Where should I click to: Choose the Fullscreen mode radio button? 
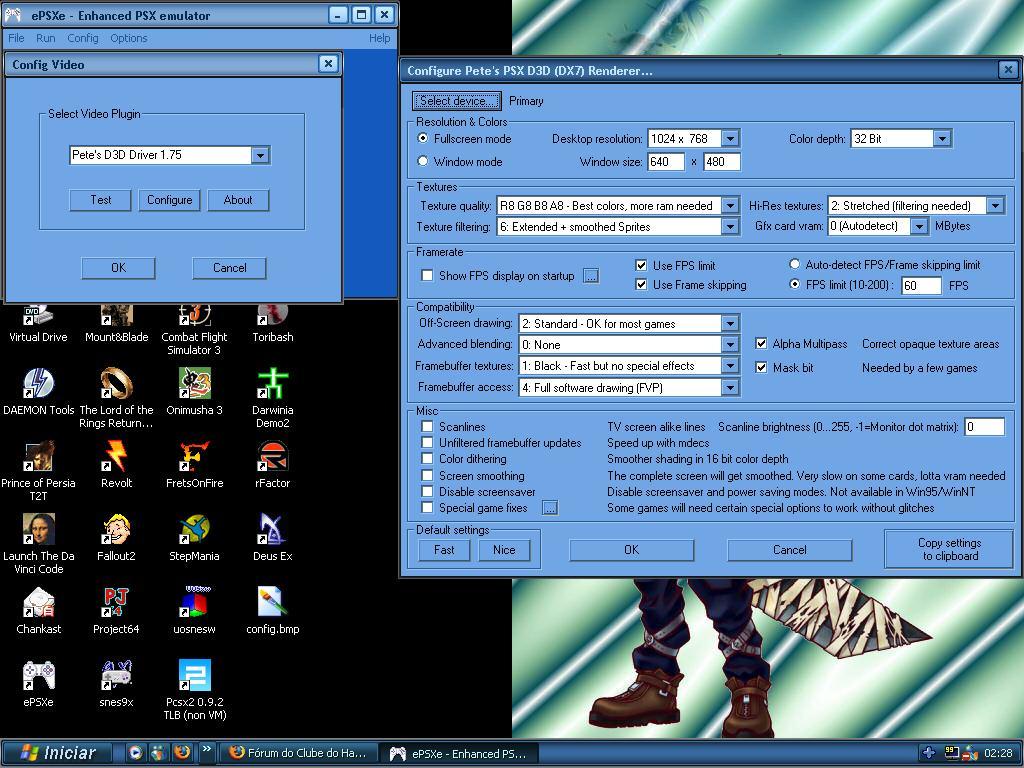pyautogui.click(x=423, y=138)
